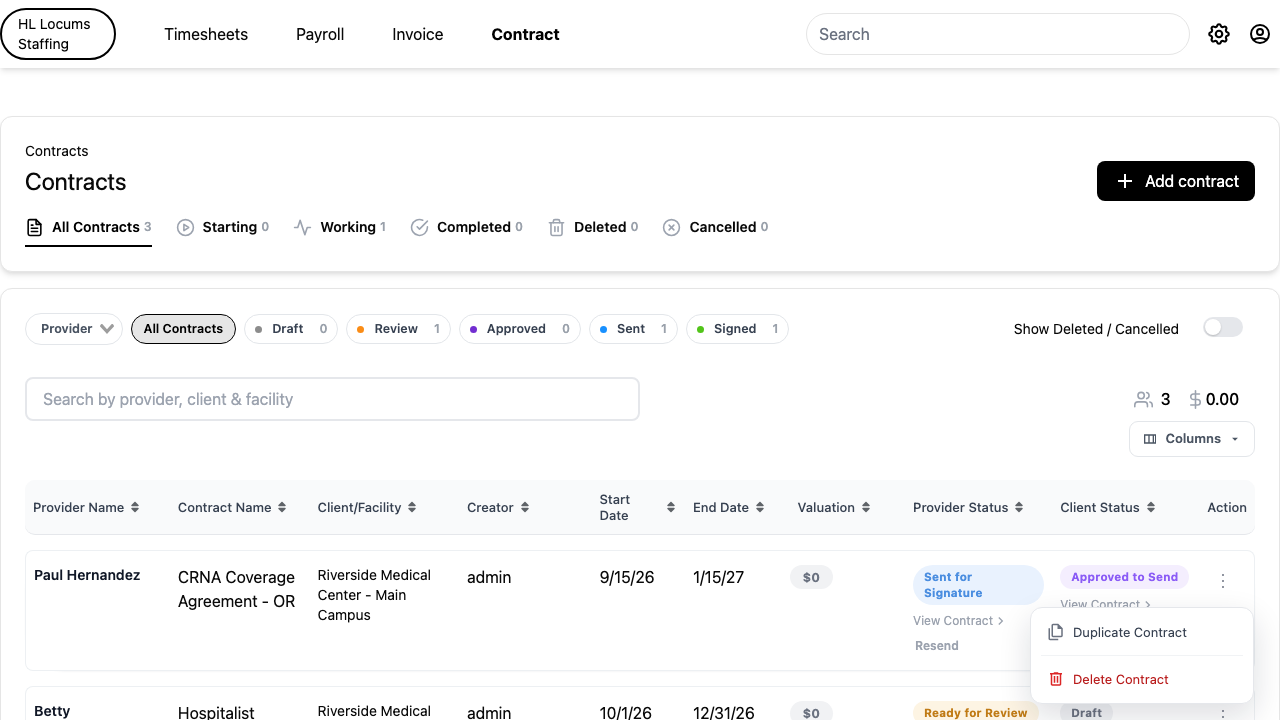Filter contracts by Review status
The image size is (1280, 720).
coord(399,329)
